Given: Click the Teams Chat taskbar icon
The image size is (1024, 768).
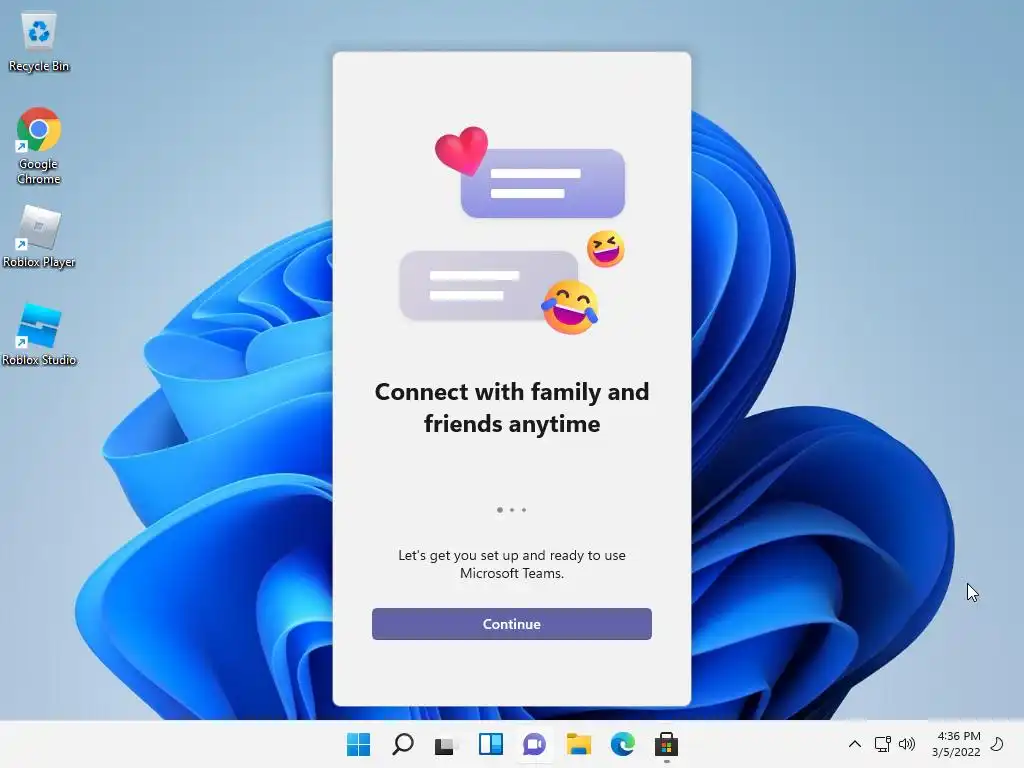Looking at the screenshot, I should 534,744.
